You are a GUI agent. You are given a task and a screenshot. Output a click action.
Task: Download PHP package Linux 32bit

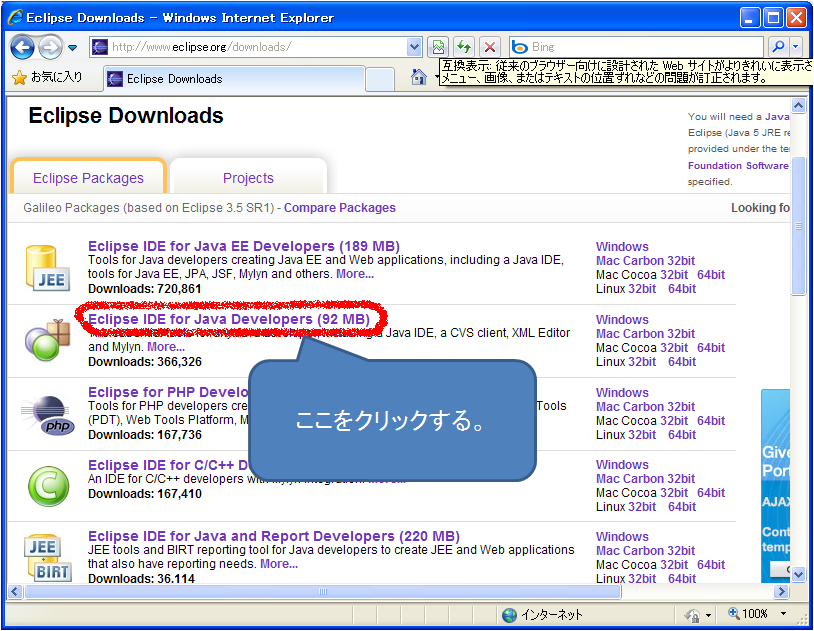642,435
